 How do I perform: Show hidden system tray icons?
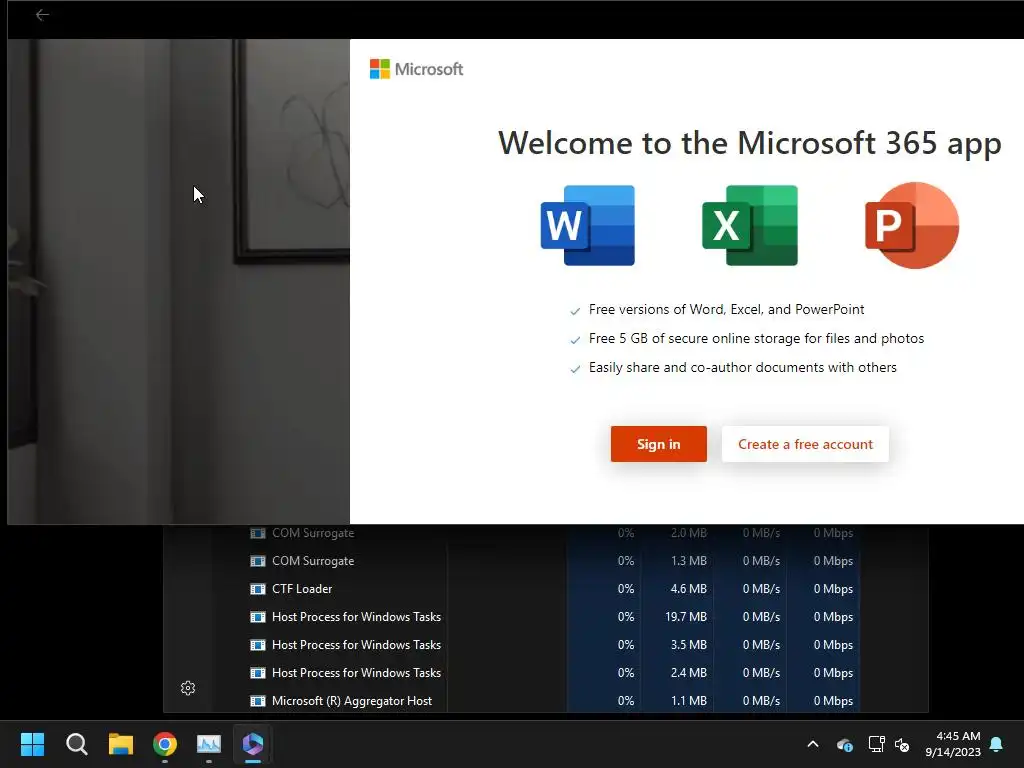(x=813, y=744)
